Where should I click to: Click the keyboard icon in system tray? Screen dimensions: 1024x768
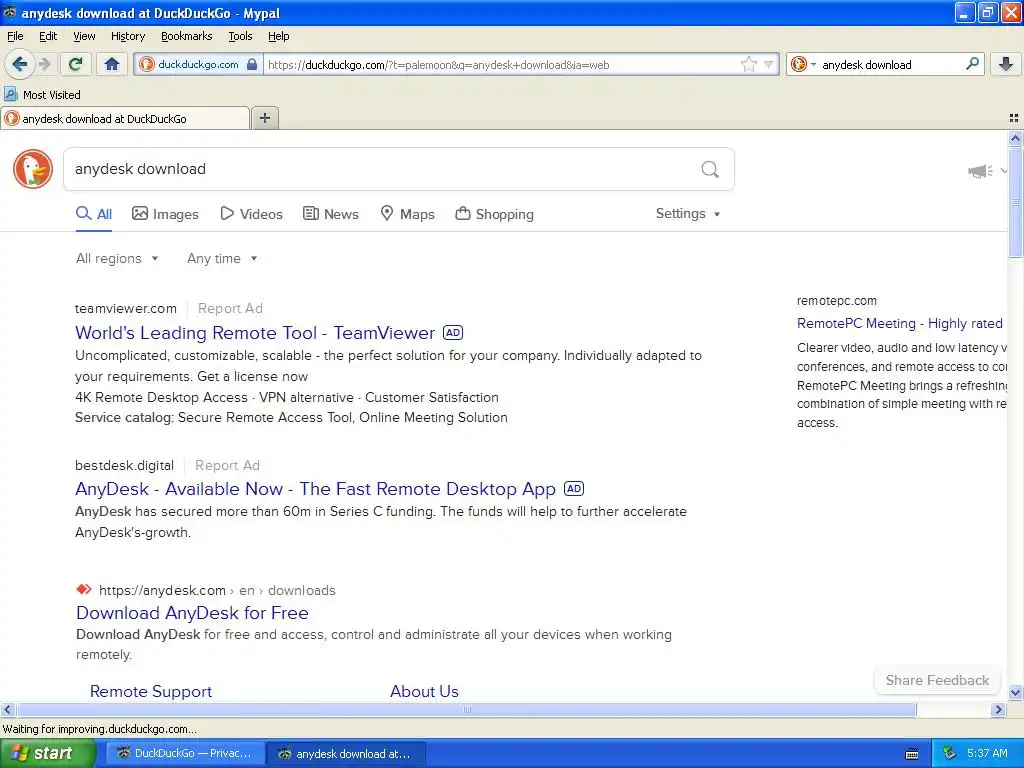pos(912,754)
